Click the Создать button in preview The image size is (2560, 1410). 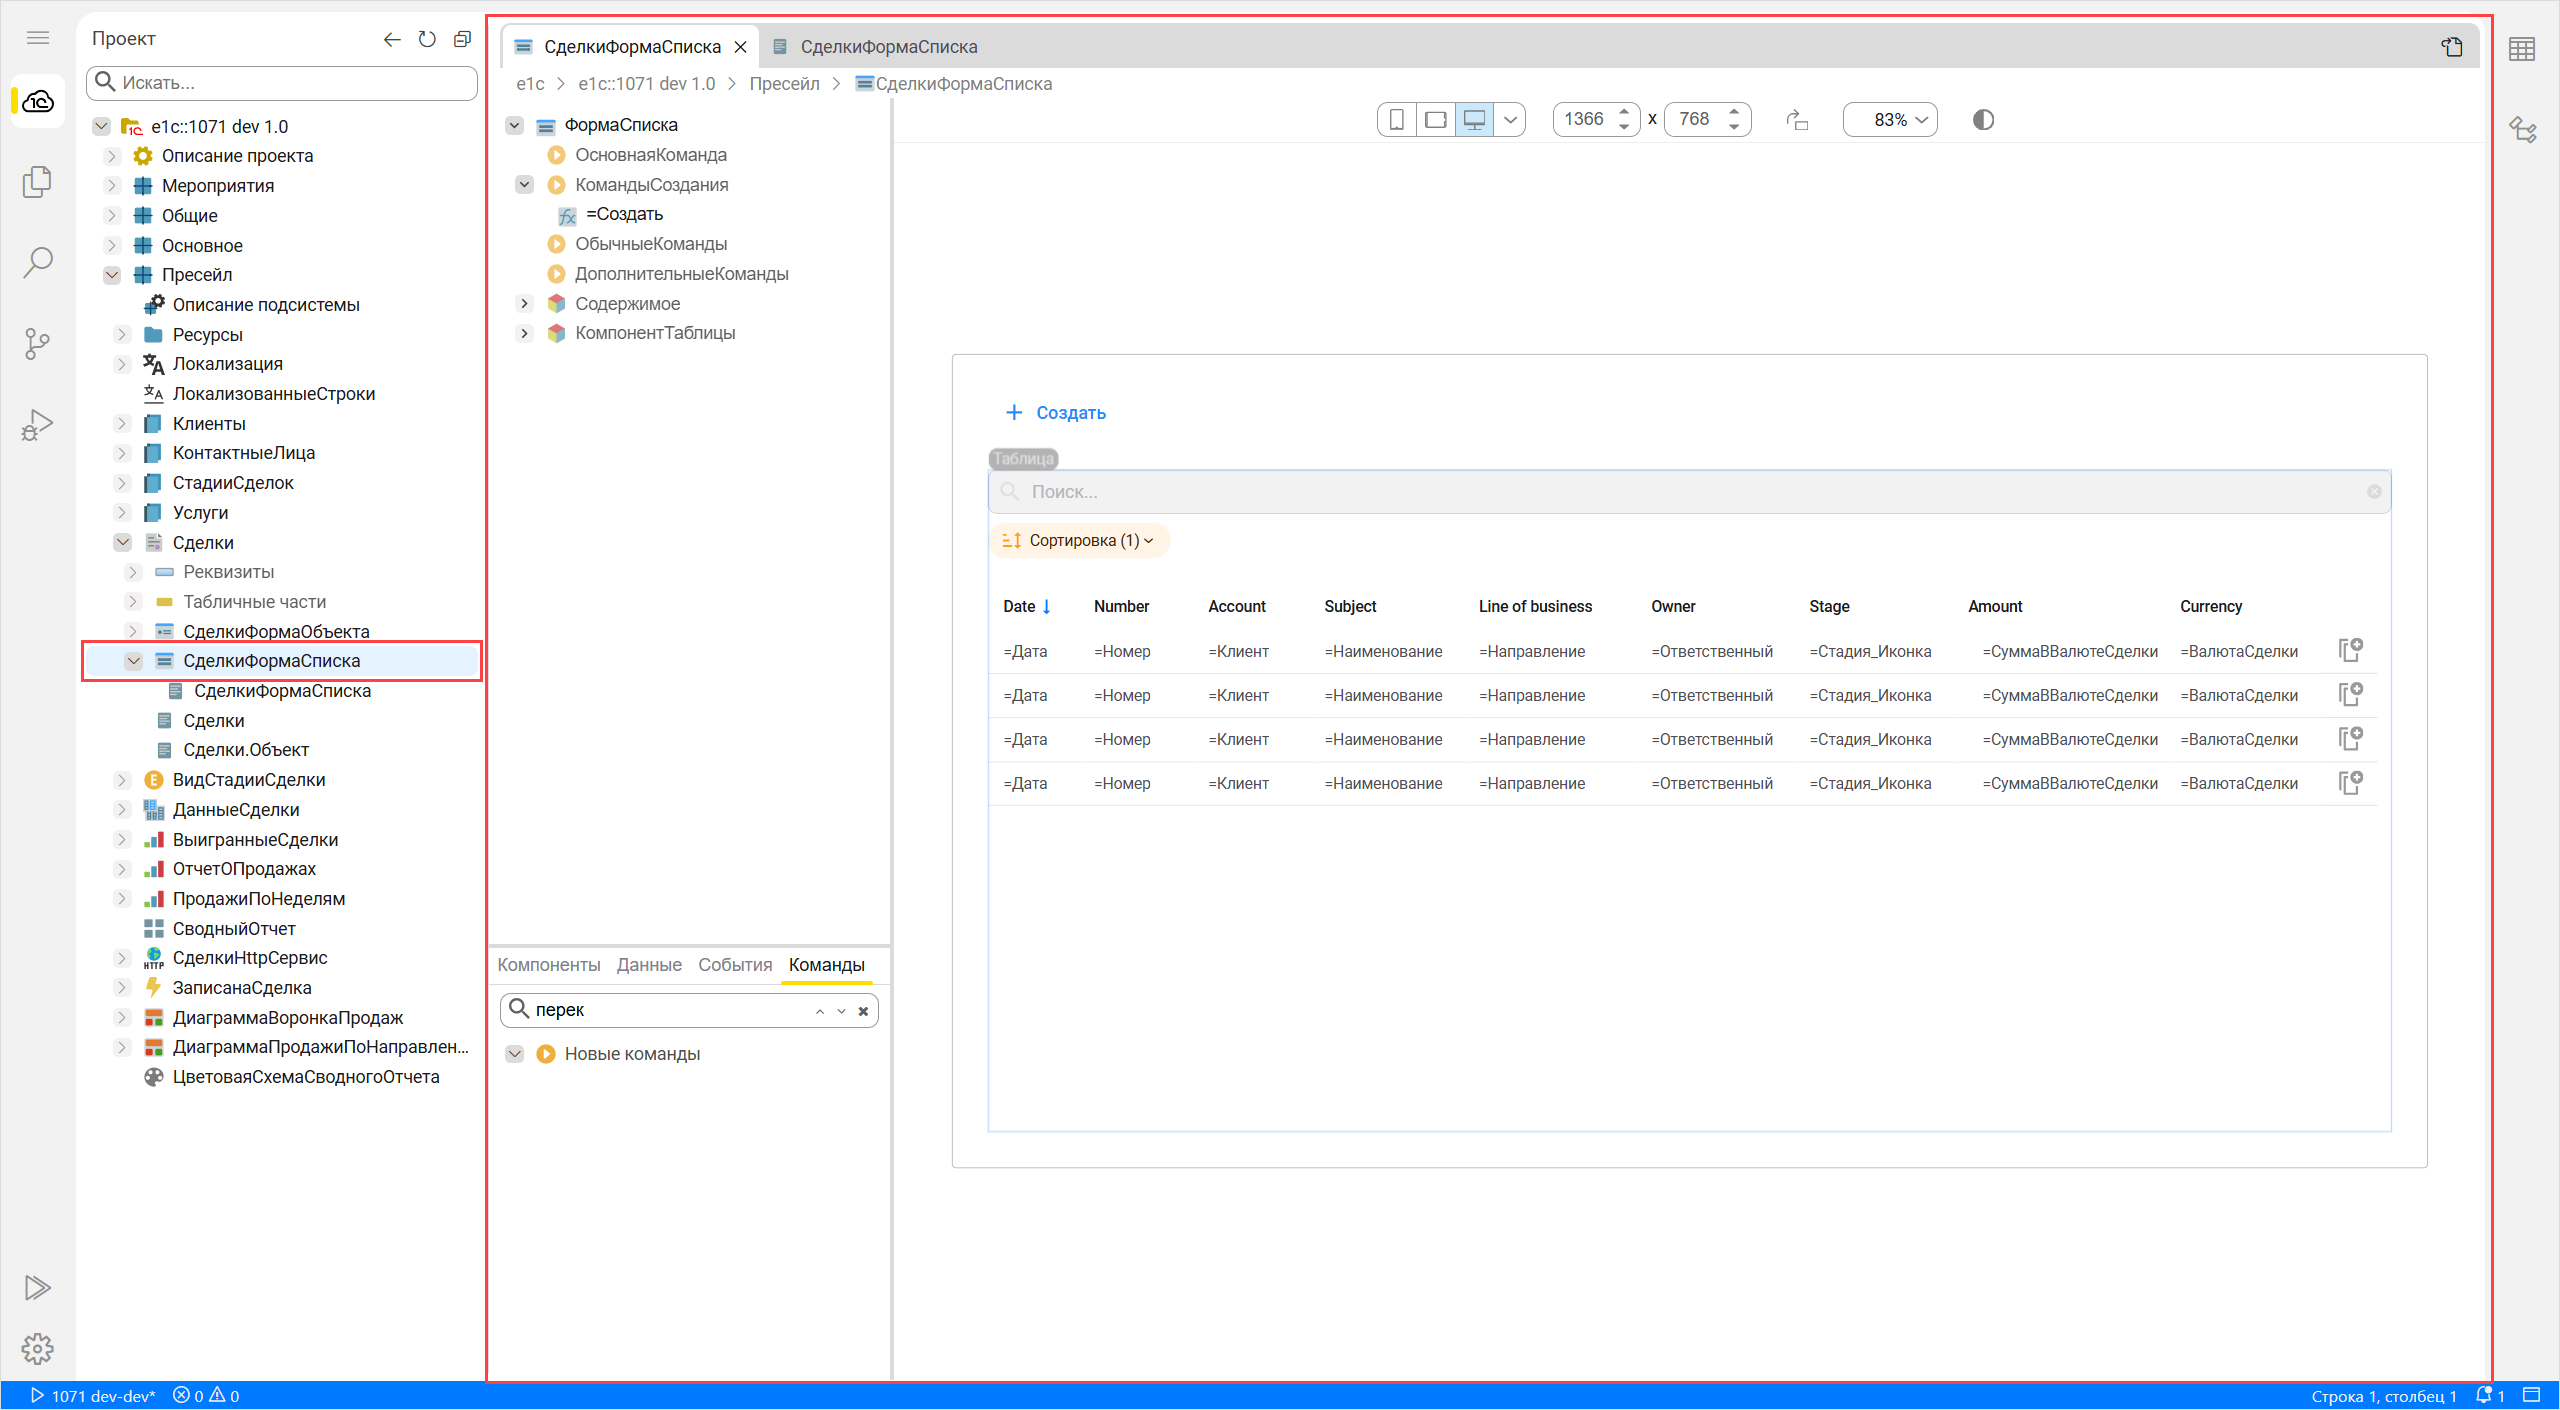tap(1055, 413)
